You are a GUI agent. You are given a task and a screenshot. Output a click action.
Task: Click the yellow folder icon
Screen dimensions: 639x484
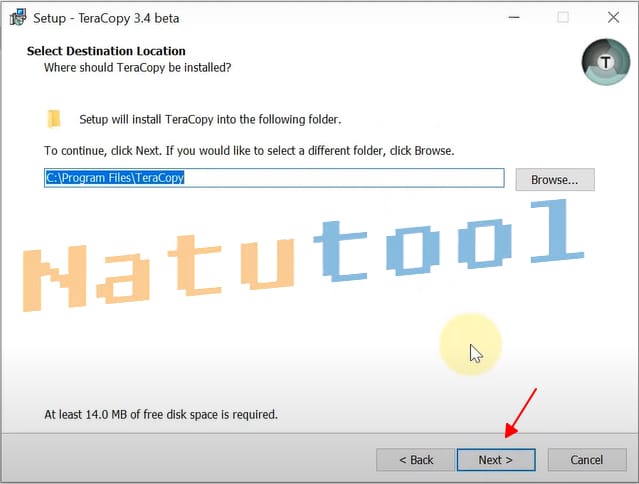[54, 119]
